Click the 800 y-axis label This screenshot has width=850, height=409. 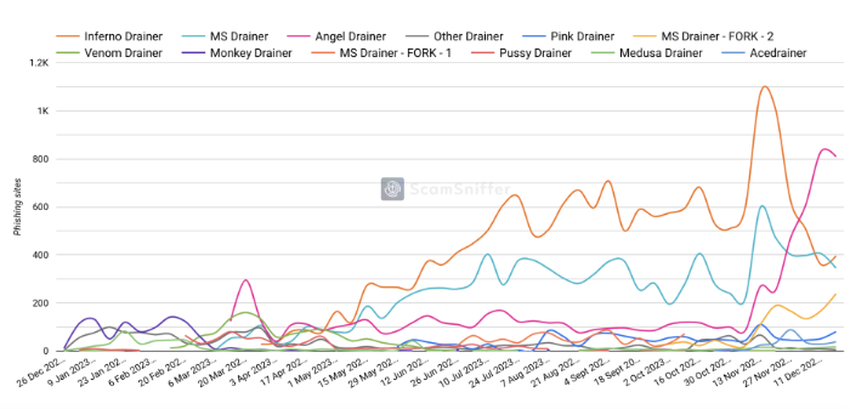(41, 159)
